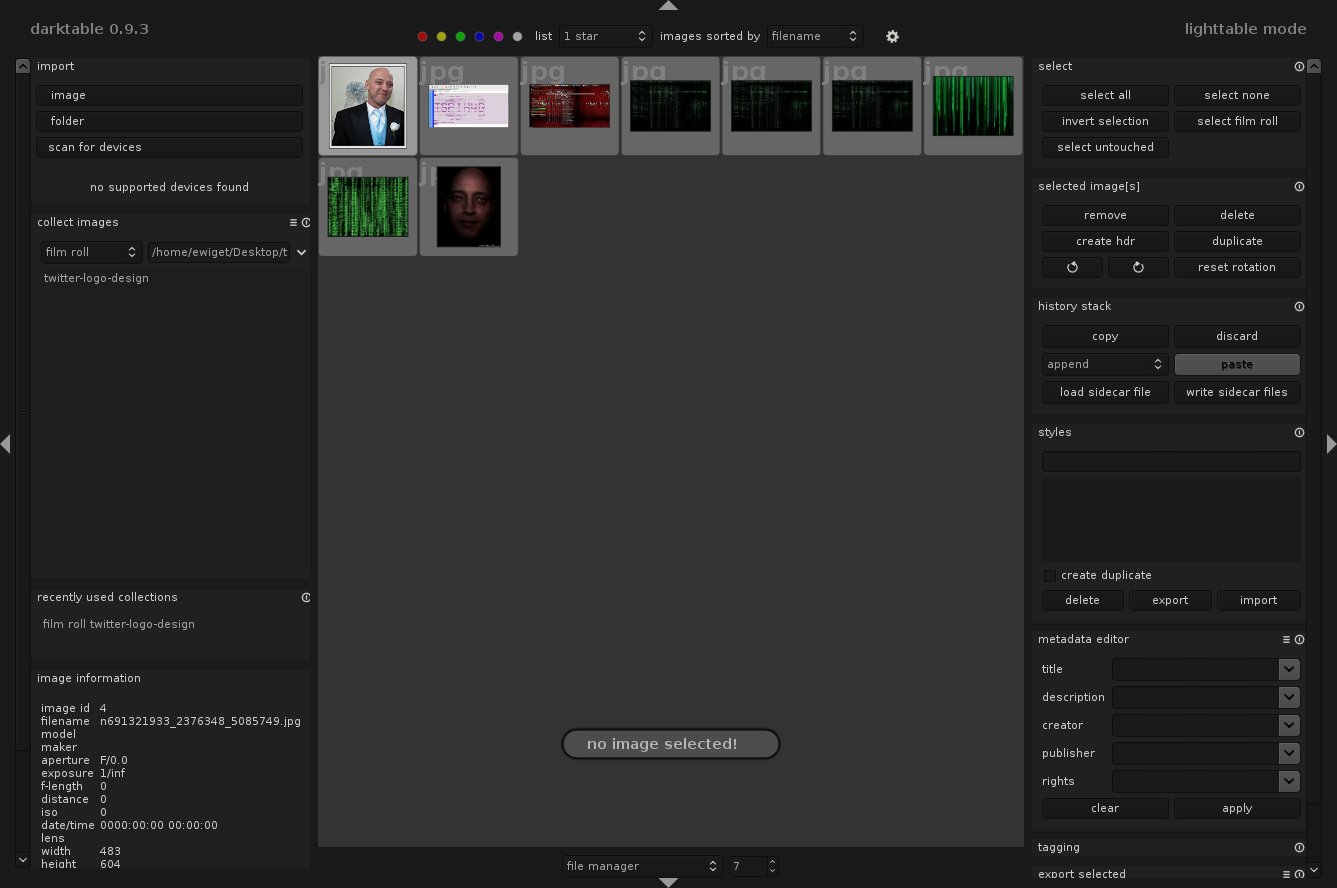The height and width of the screenshot is (888, 1337).
Task: Click the load sidecar file button
Action: pyautogui.click(x=1105, y=392)
